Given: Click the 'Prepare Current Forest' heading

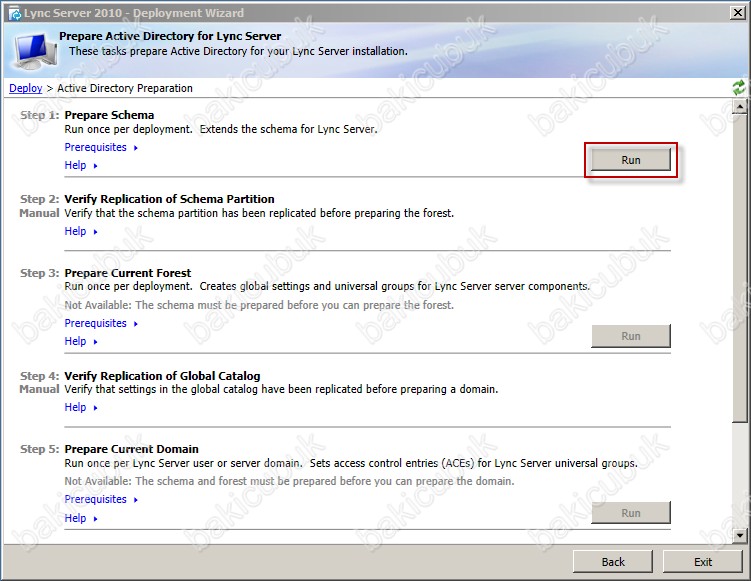Looking at the screenshot, I should (128, 273).
